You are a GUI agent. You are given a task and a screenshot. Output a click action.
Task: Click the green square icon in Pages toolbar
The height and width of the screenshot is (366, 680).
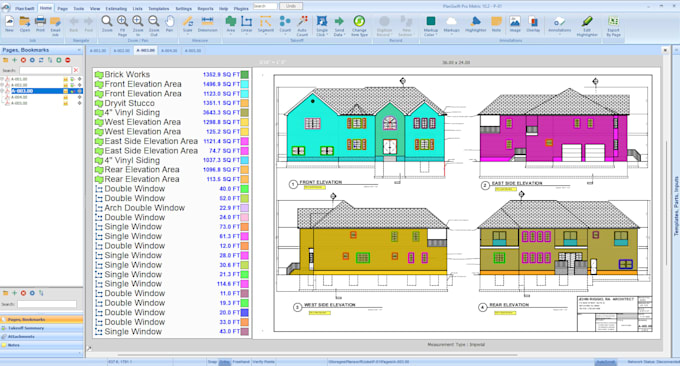click(59, 60)
